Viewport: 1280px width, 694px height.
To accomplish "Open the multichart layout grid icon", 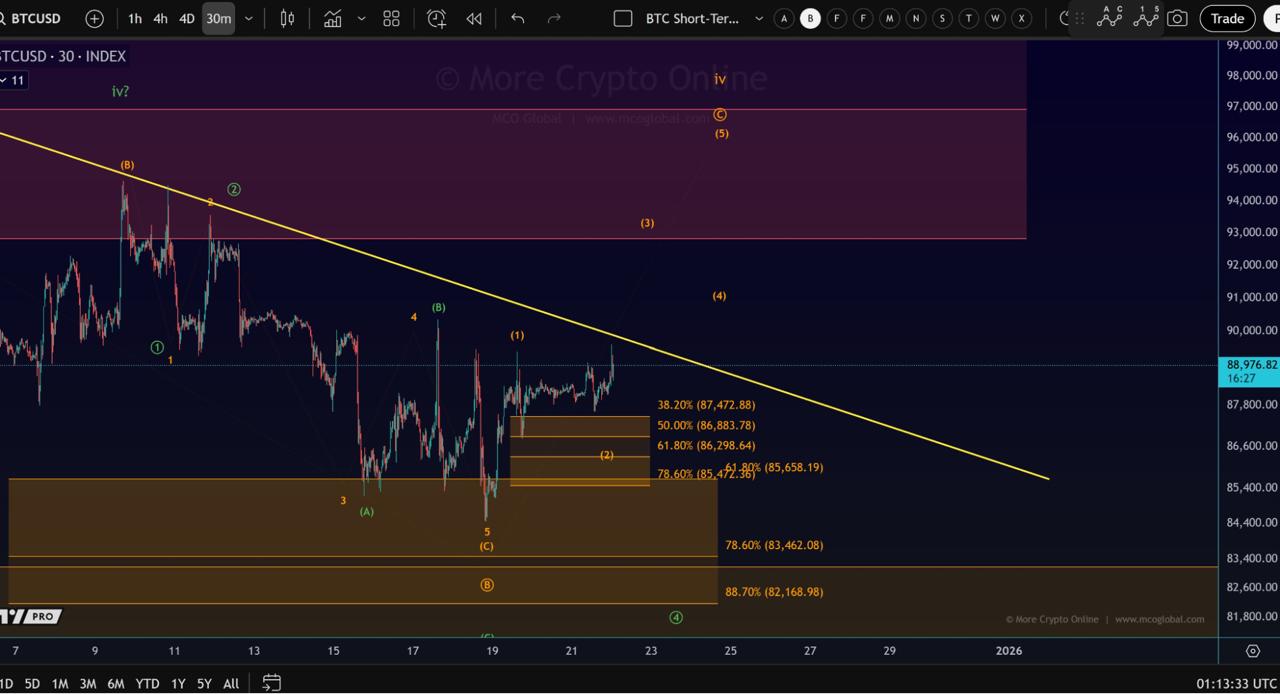I will coord(391,18).
